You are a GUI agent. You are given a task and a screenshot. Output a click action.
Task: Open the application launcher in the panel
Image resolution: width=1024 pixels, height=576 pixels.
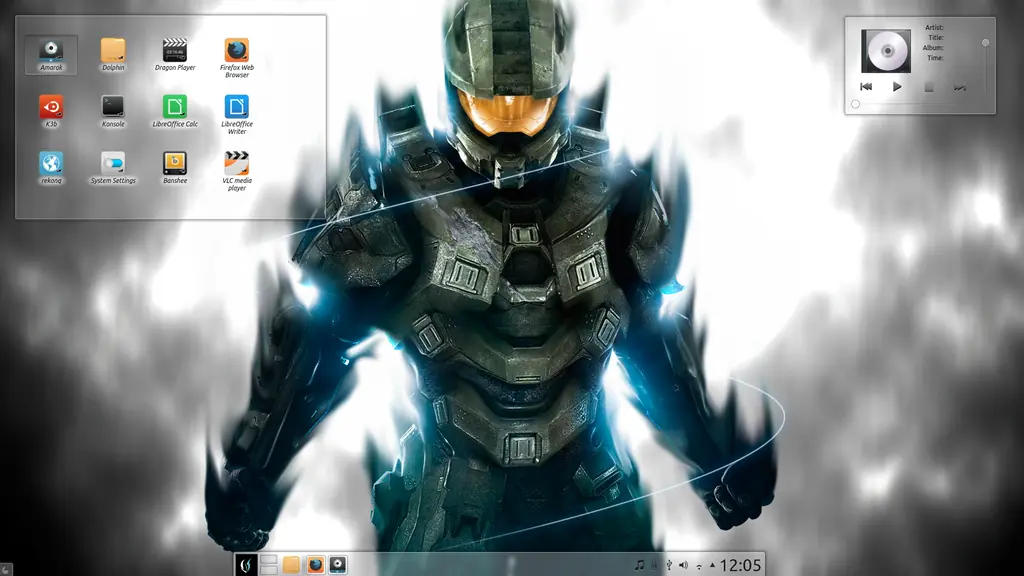coord(246,565)
